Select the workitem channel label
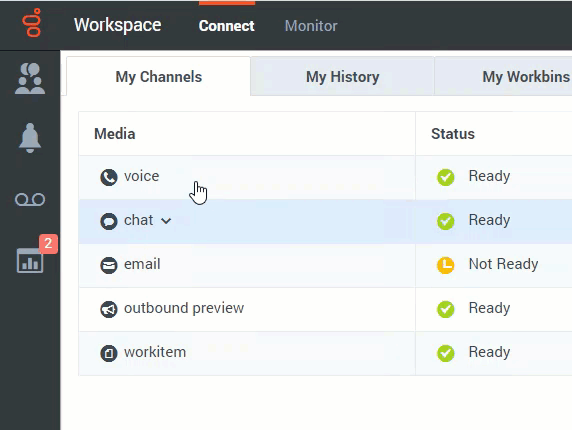Viewport: 572px width, 430px height. (155, 352)
